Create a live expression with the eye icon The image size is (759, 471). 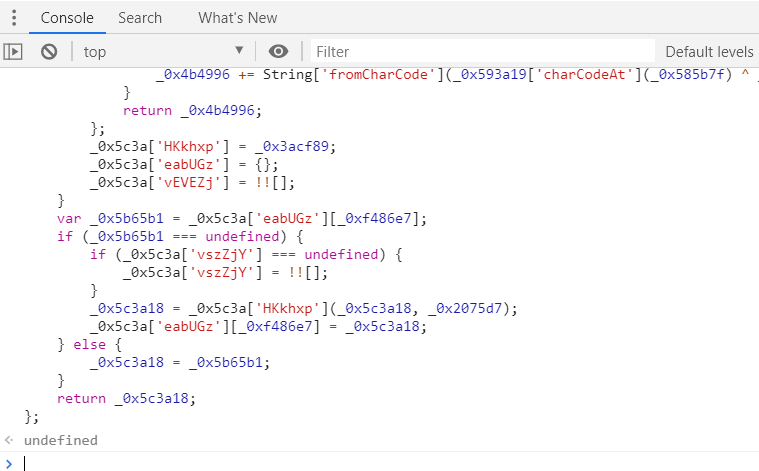click(279, 51)
